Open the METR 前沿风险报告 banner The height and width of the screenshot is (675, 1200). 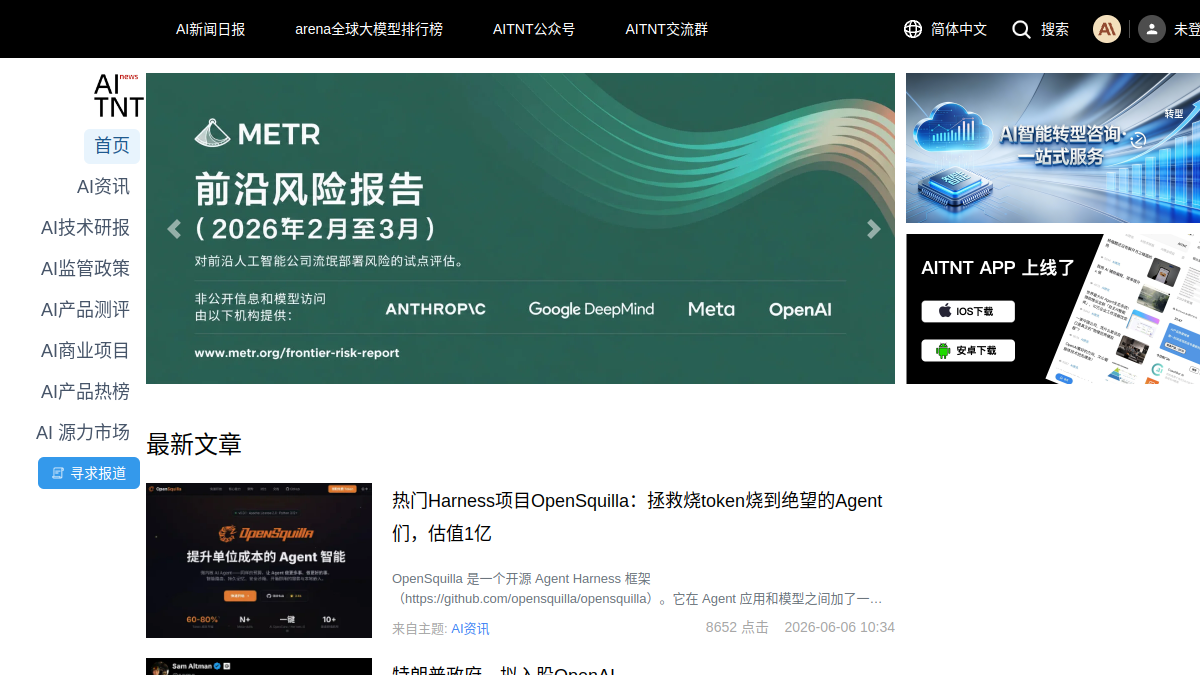(520, 228)
